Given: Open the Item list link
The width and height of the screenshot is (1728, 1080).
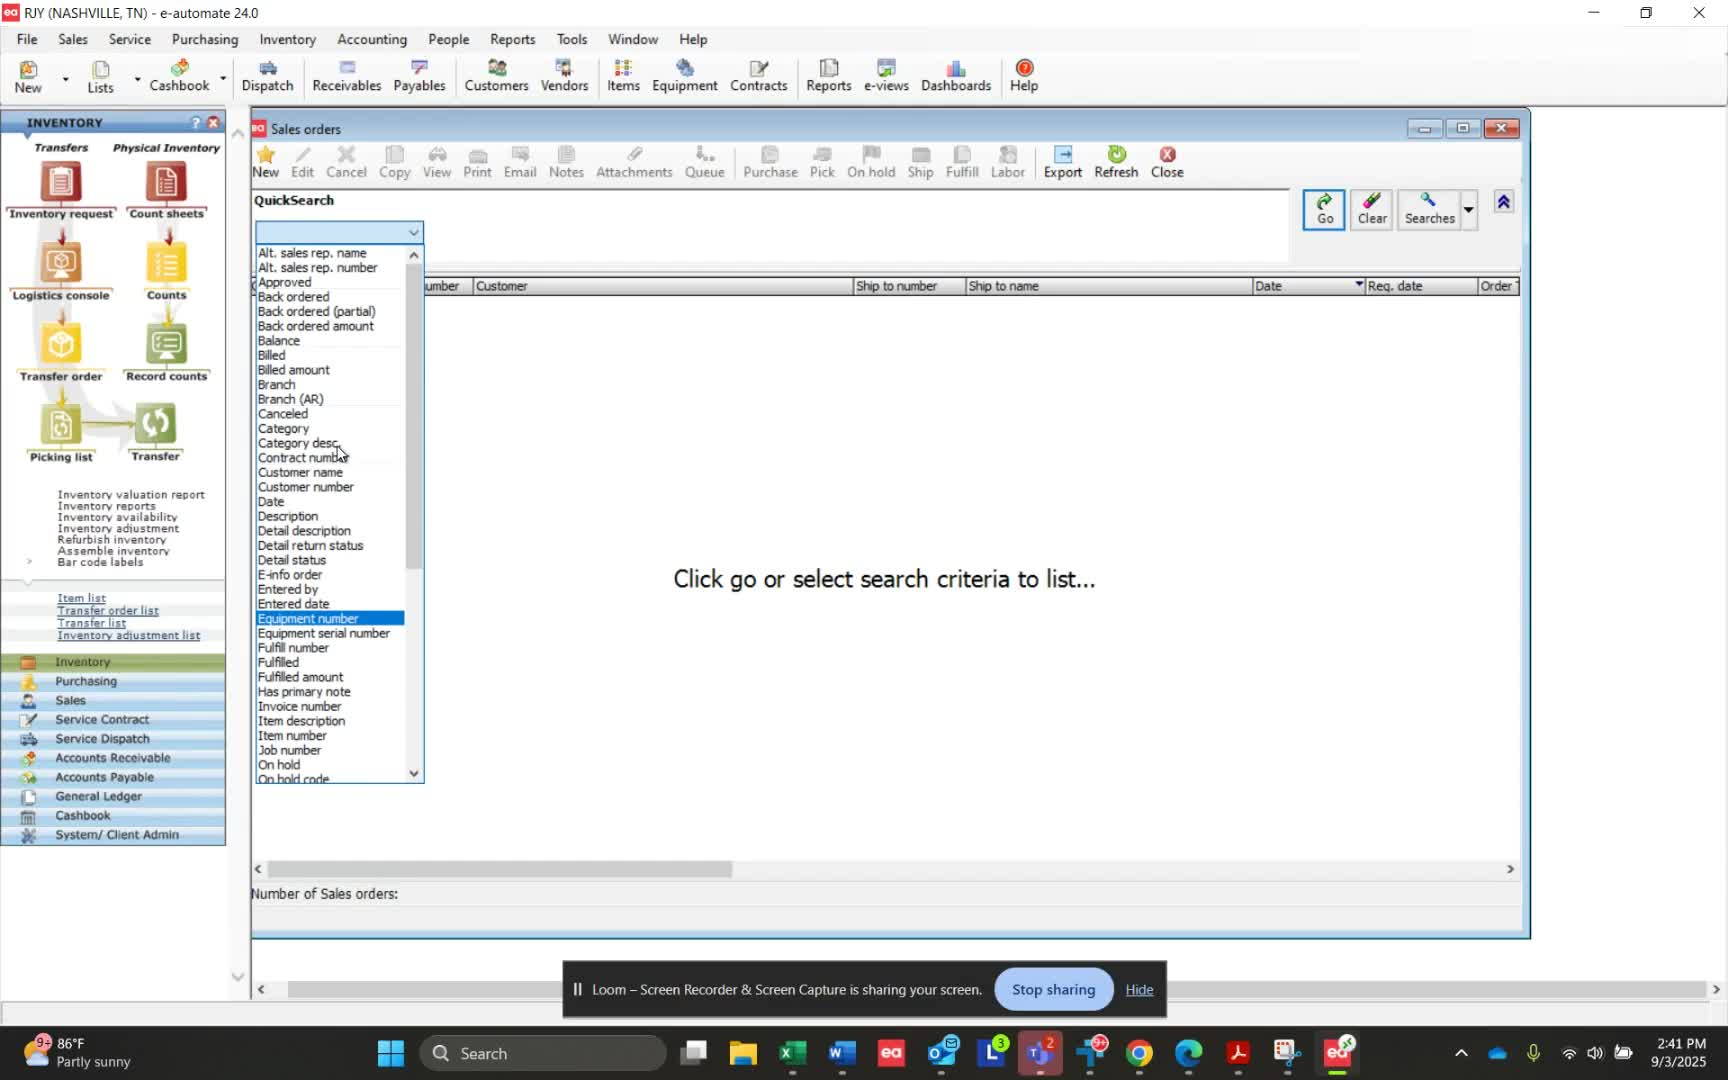Looking at the screenshot, I should 81,598.
